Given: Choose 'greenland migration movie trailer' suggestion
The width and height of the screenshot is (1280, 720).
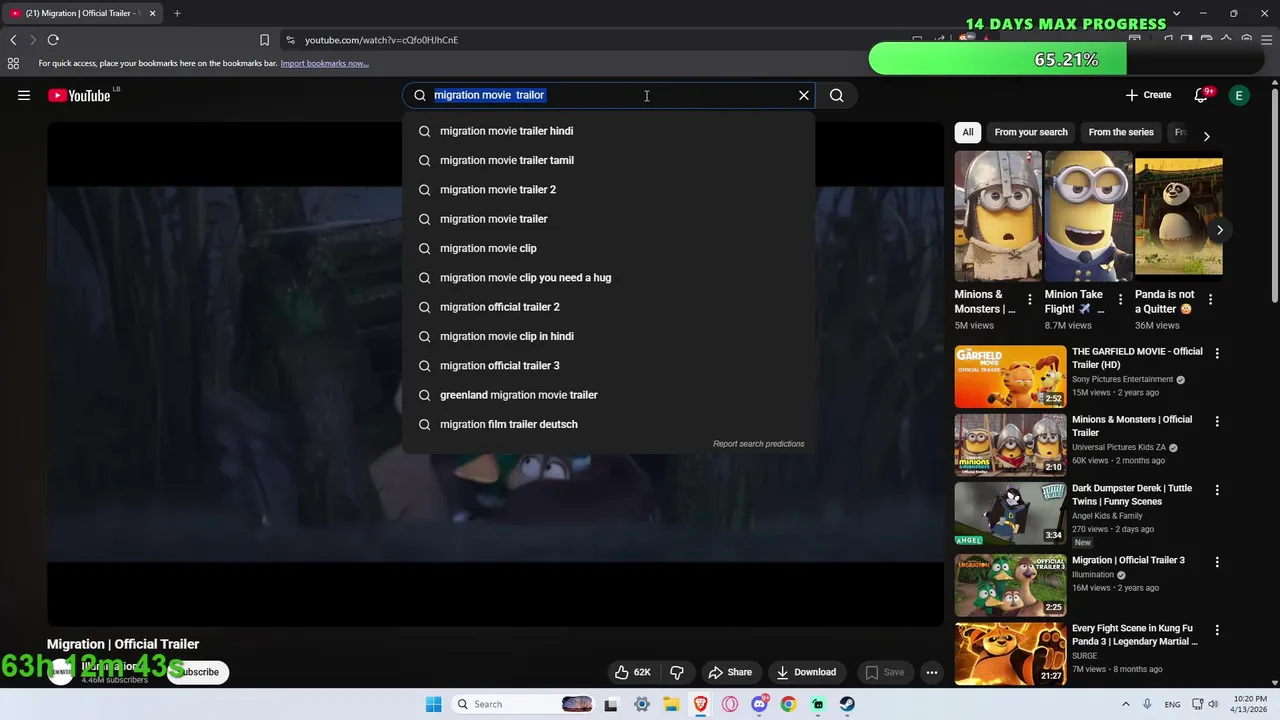Looking at the screenshot, I should point(608,395).
